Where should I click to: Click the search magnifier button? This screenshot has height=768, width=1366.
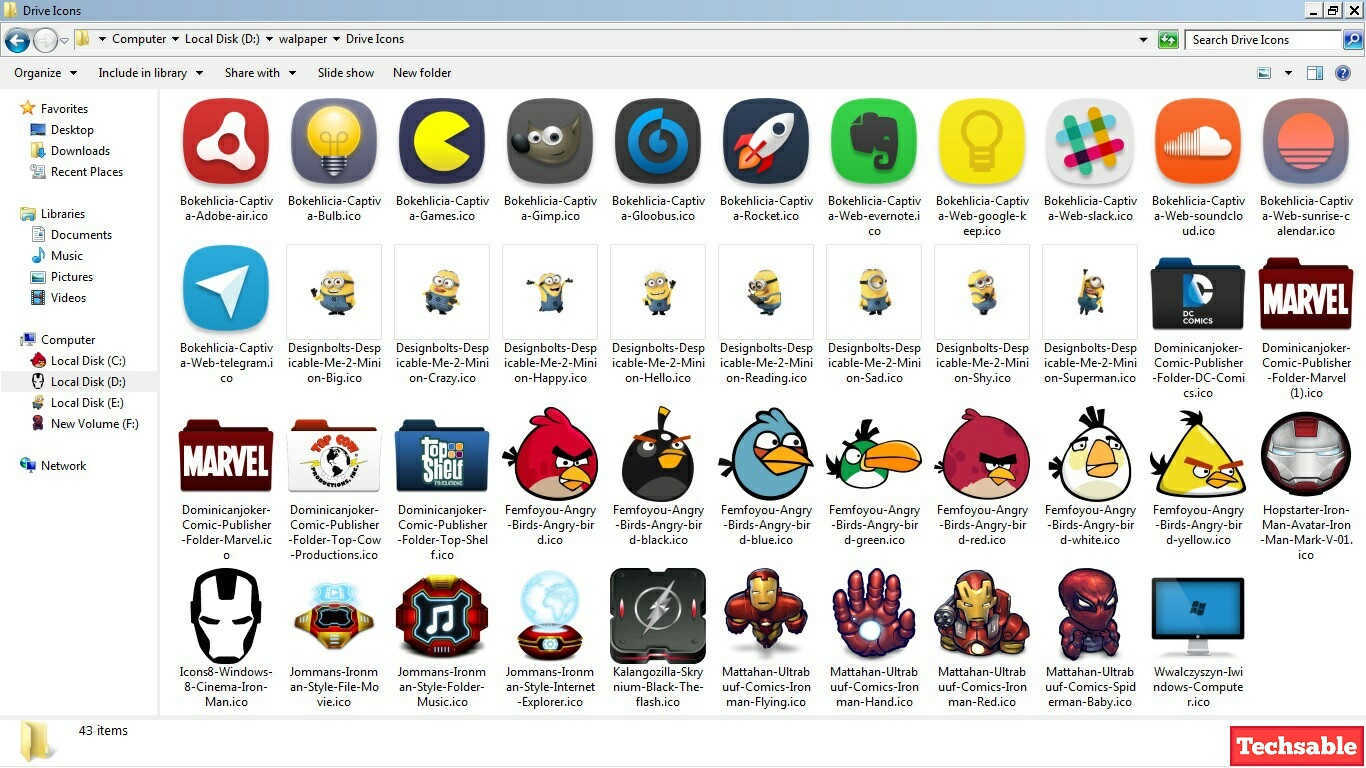click(x=1352, y=40)
